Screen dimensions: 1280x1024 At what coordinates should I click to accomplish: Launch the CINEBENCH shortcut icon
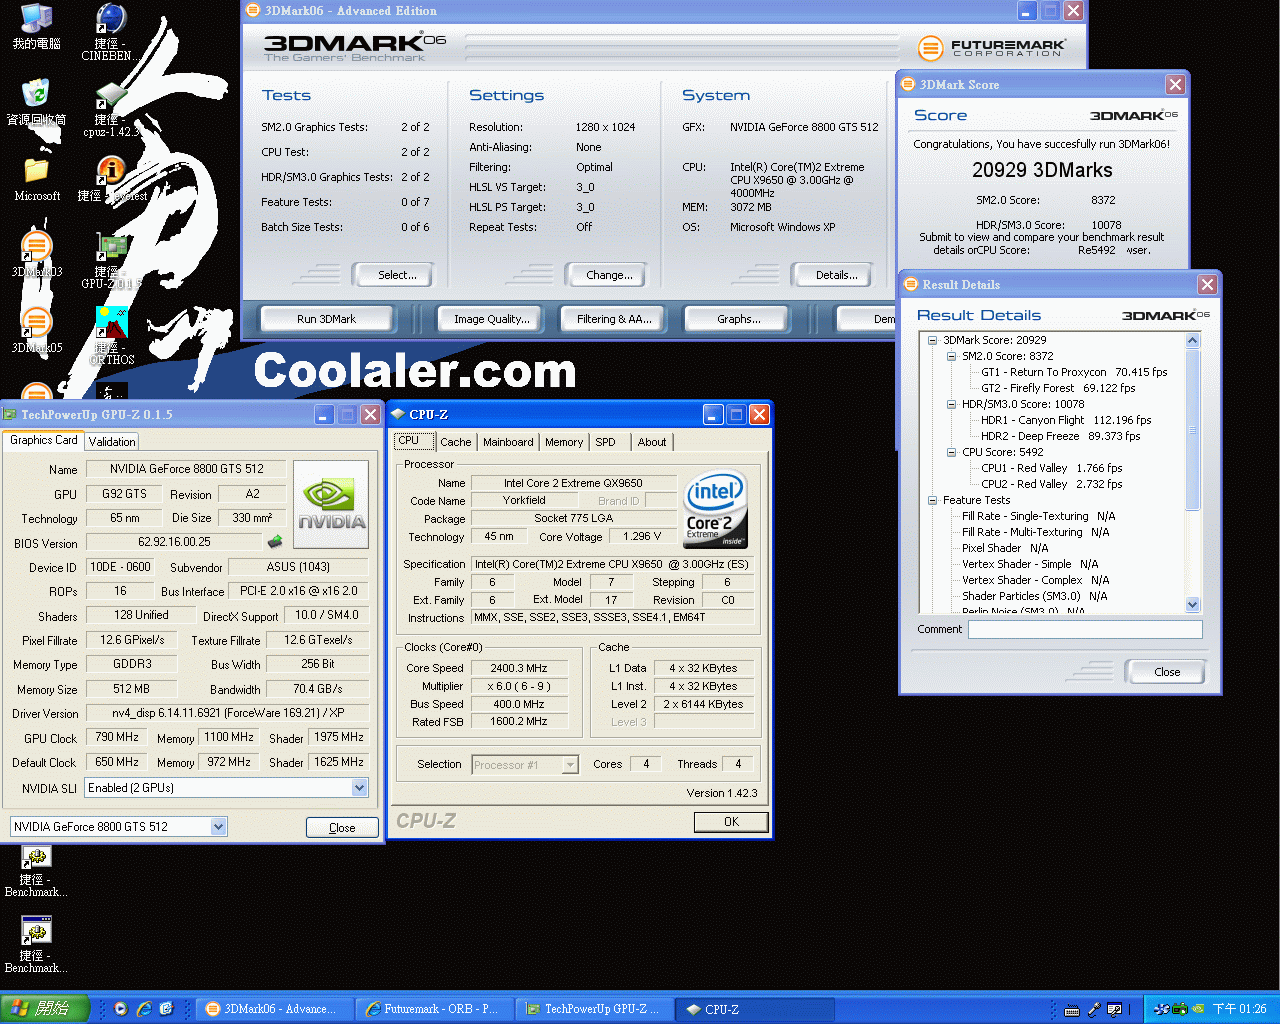tap(111, 20)
